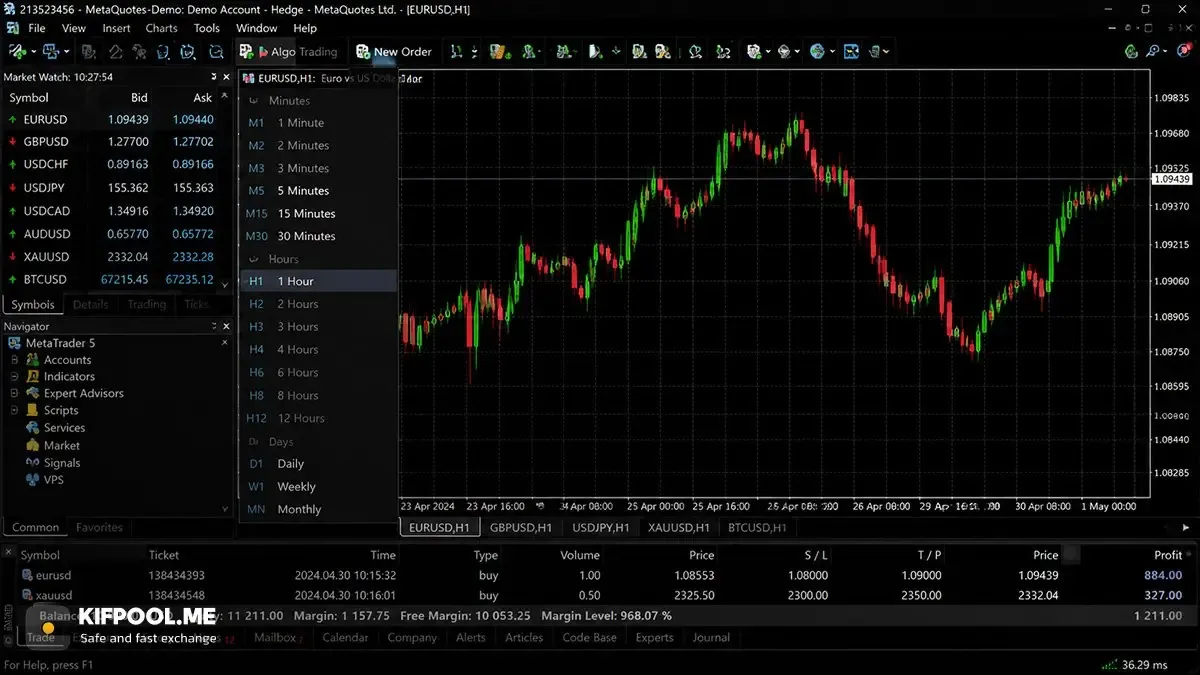Switch to the Favorites tab in Navigator
1200x675 pixels.
click(x=99, y=527)
